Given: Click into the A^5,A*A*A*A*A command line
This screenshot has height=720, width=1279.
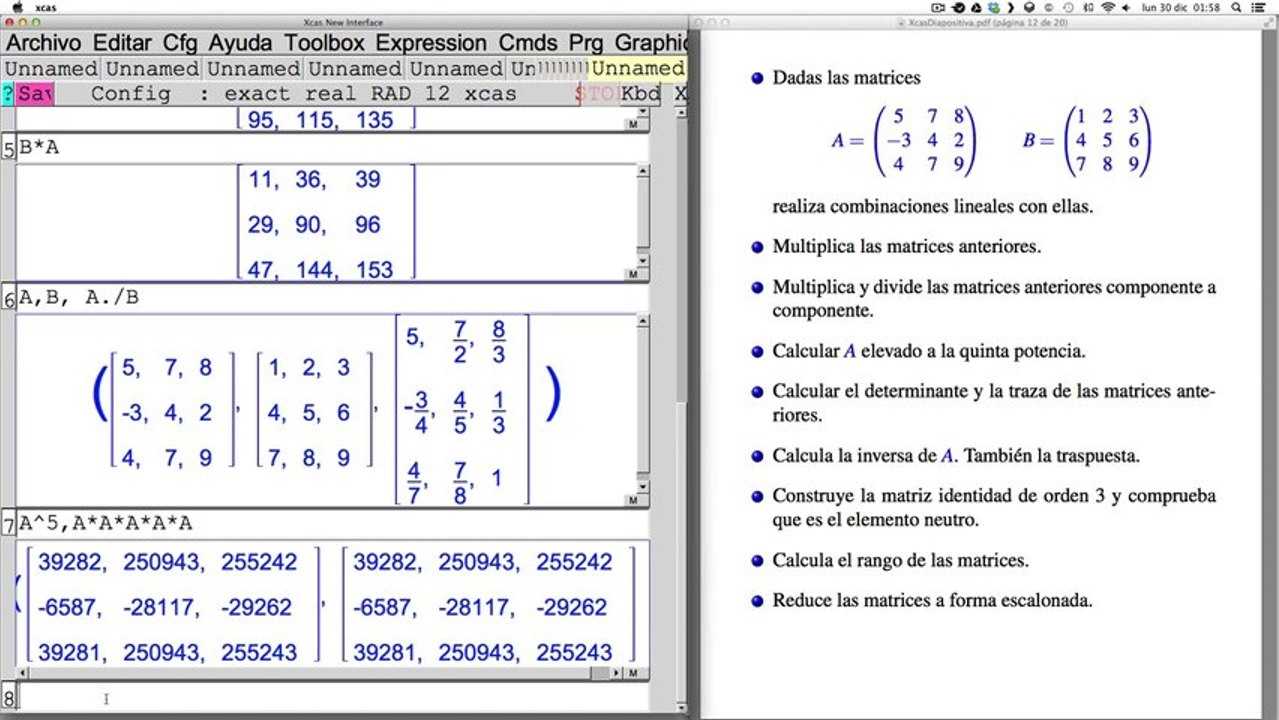Looking at the screenshot, I should 333,524.
